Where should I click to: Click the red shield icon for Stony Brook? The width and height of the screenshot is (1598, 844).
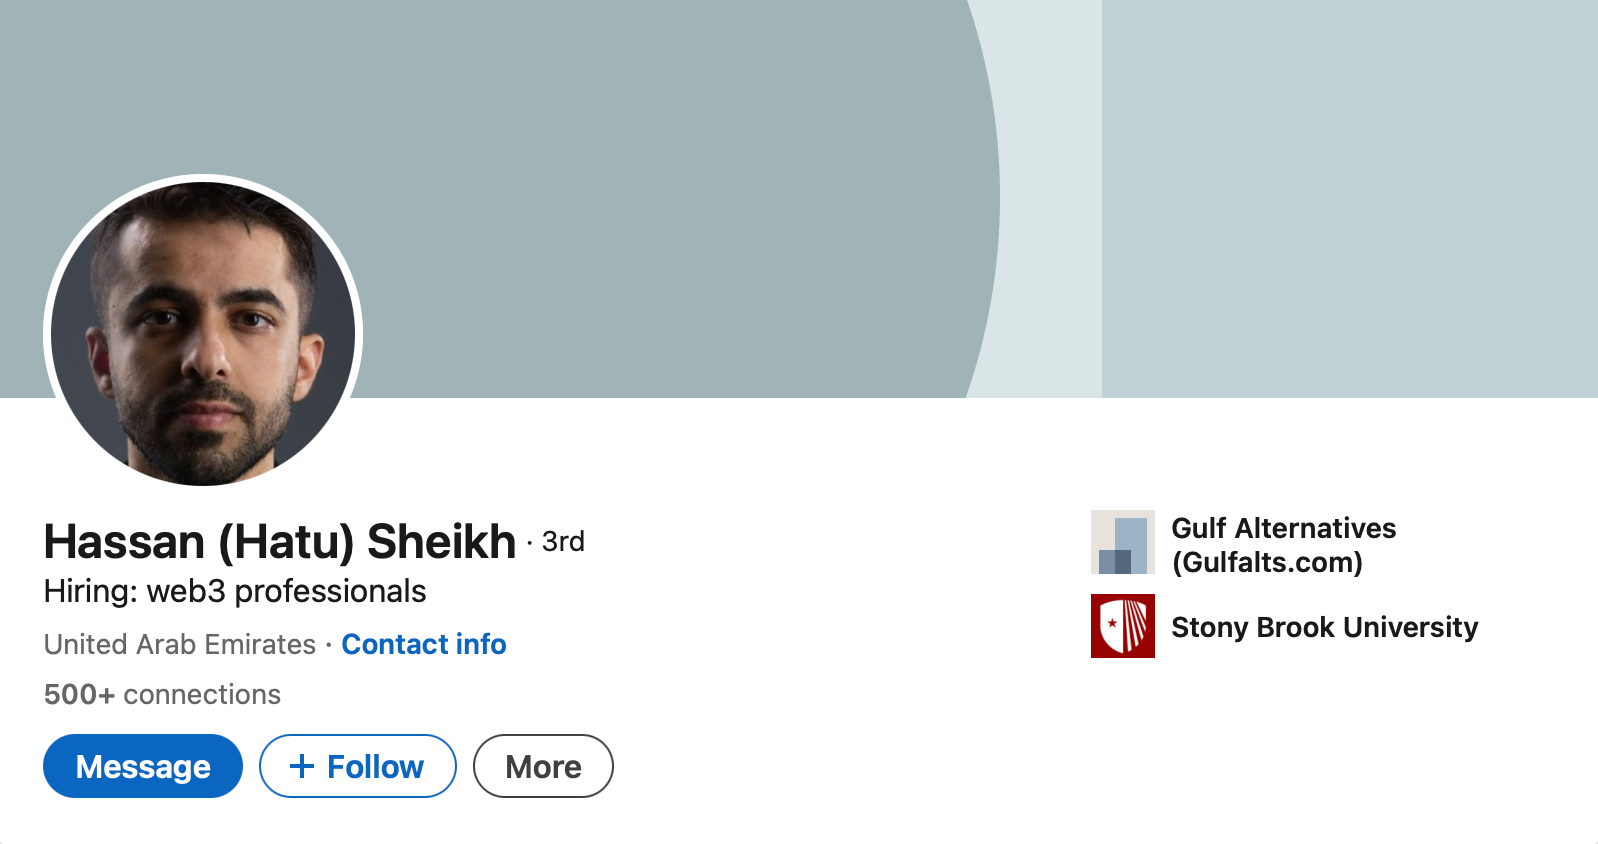coord(1122,628)
